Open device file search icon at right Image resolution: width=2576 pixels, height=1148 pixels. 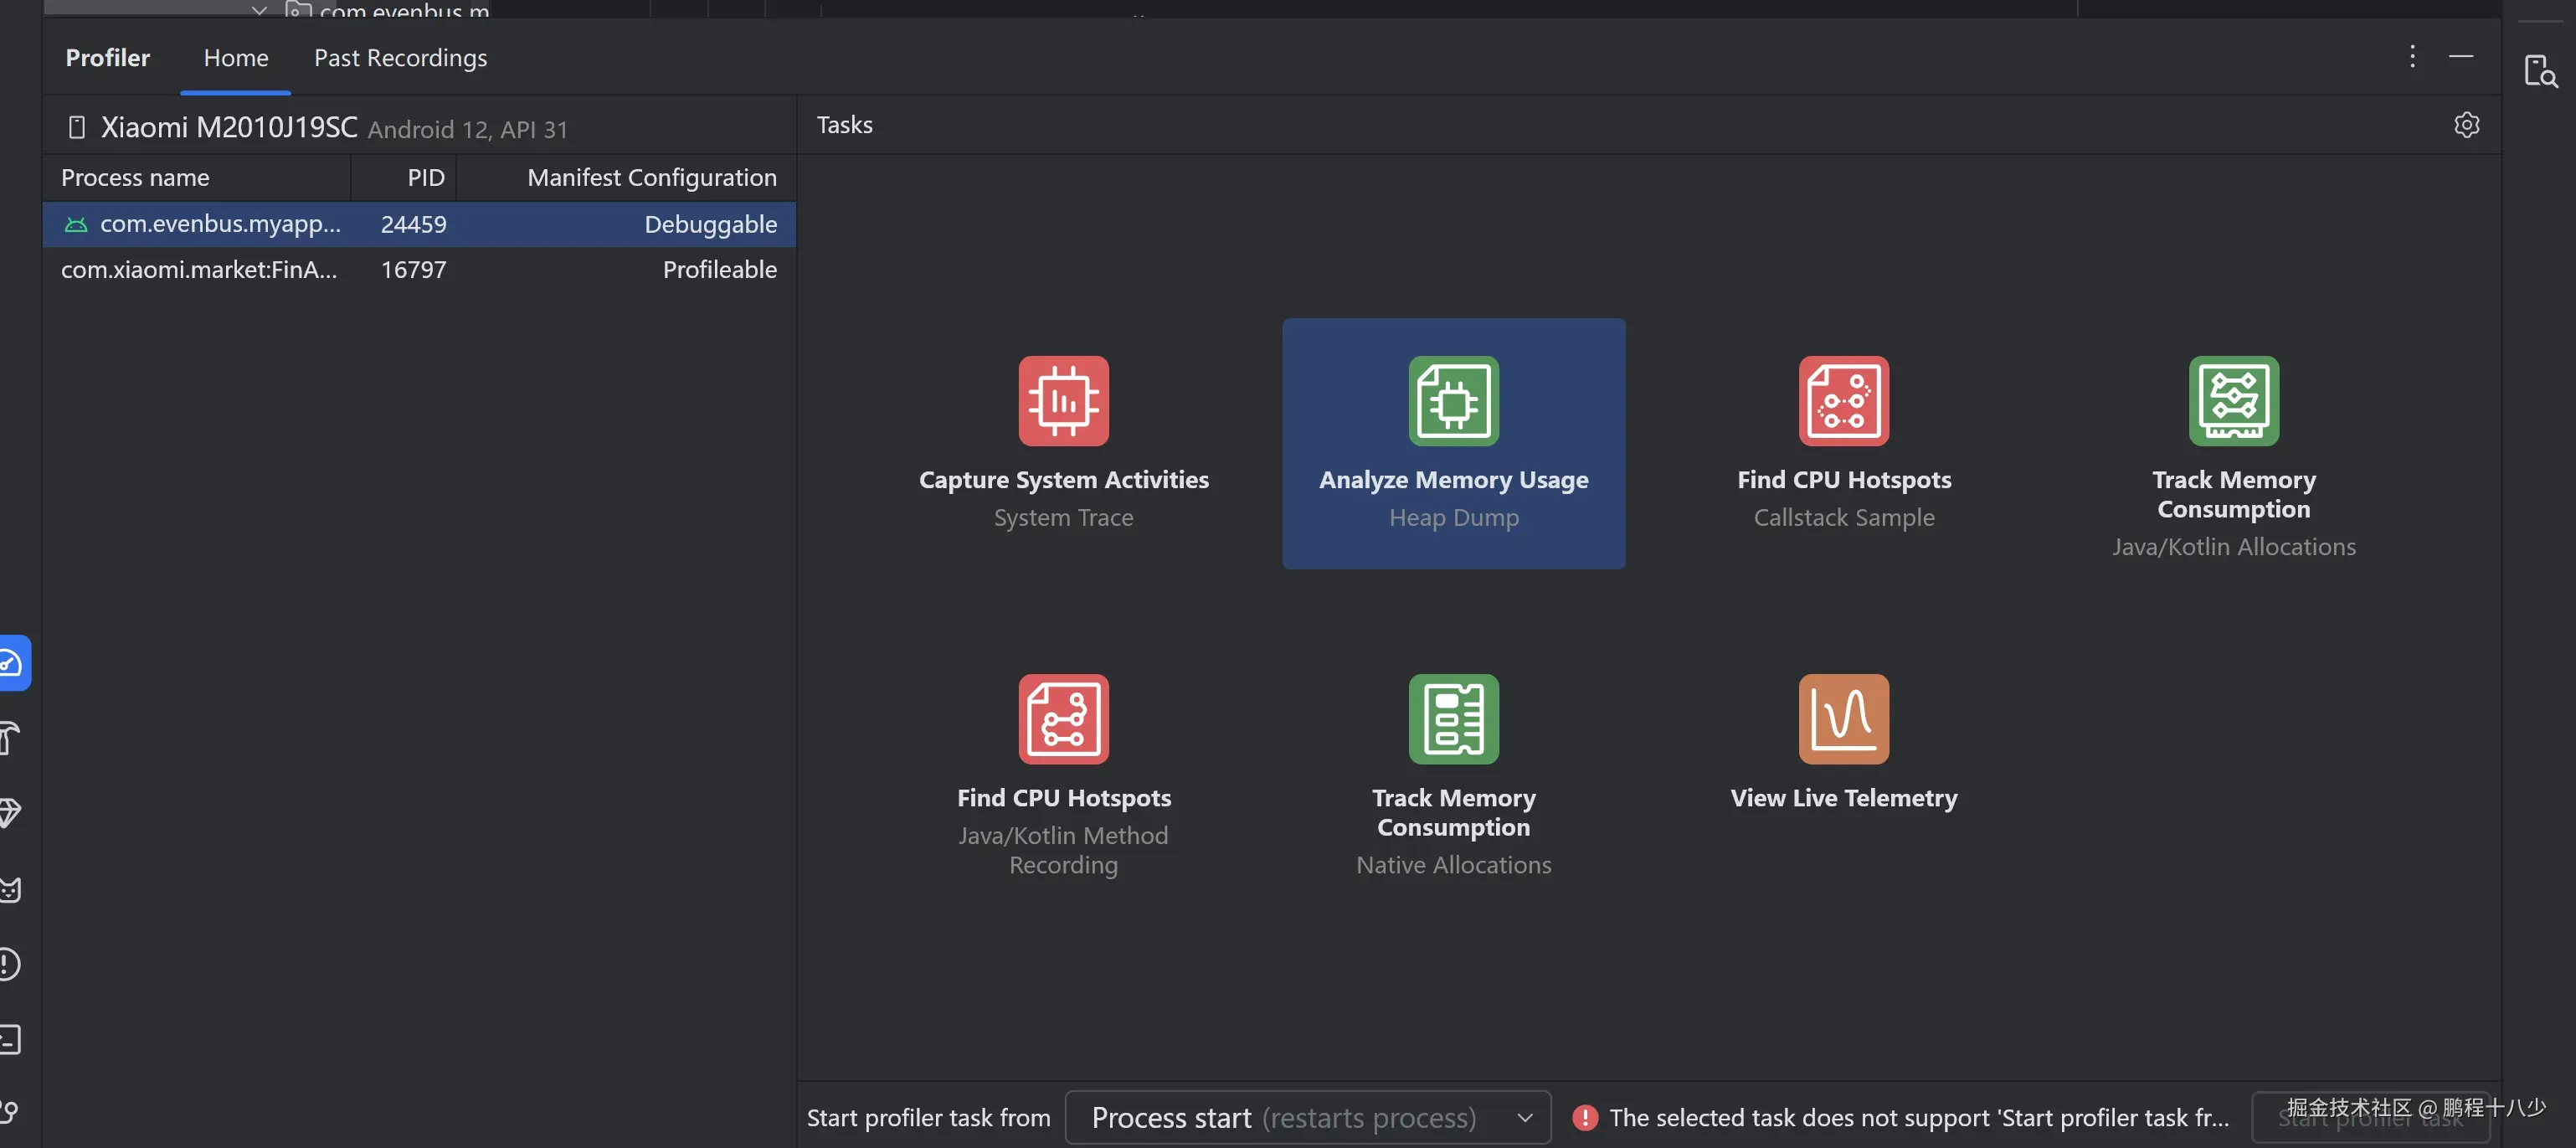tap(2539, 71)
